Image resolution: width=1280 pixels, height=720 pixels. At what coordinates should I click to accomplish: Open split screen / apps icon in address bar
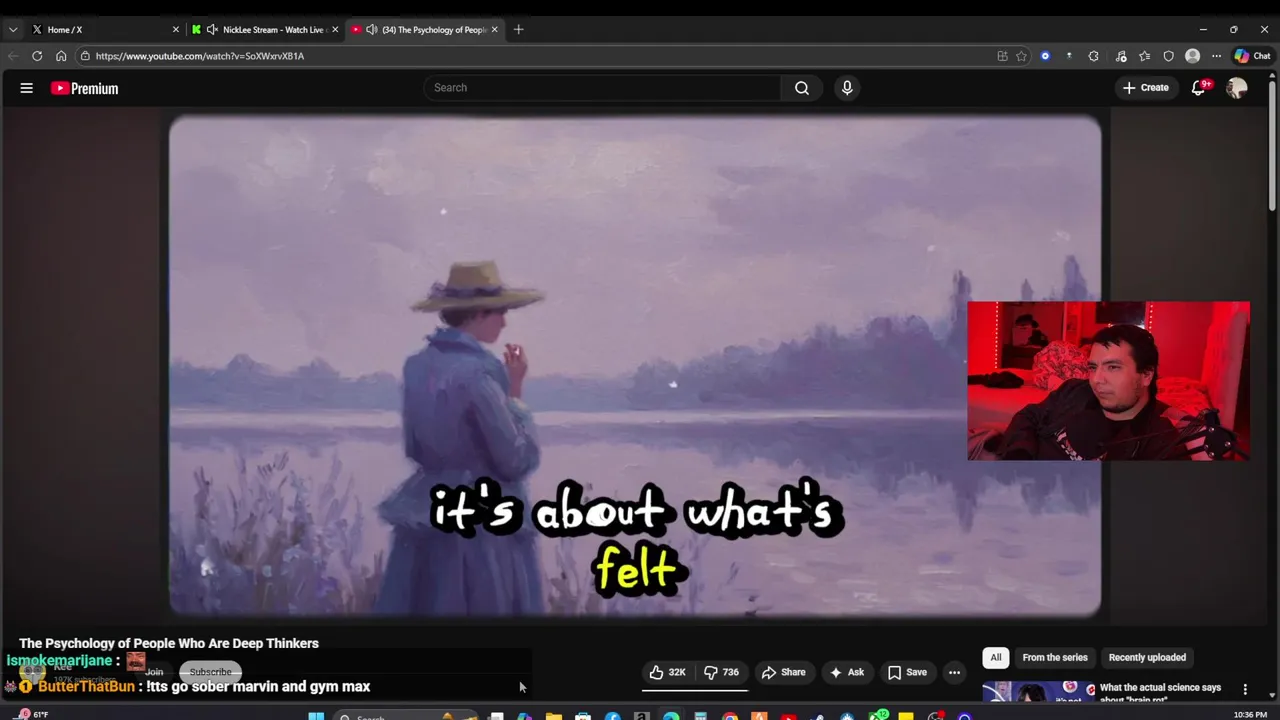(x=1002, y=56)
